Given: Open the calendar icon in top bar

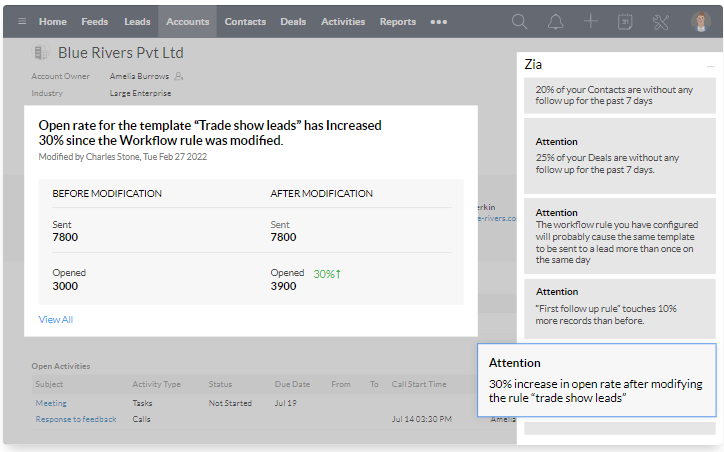Looking at the screenshot, I should [625, 22].
